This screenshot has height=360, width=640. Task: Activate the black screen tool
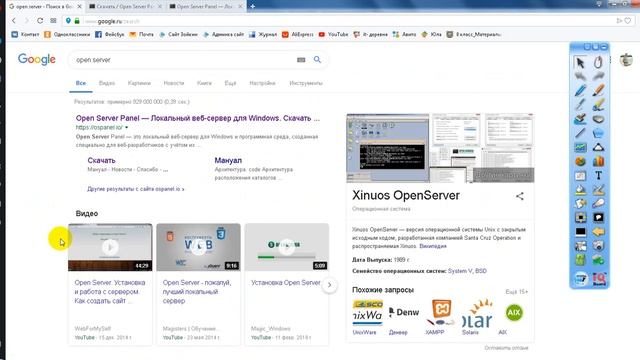(x=580, y=232)
